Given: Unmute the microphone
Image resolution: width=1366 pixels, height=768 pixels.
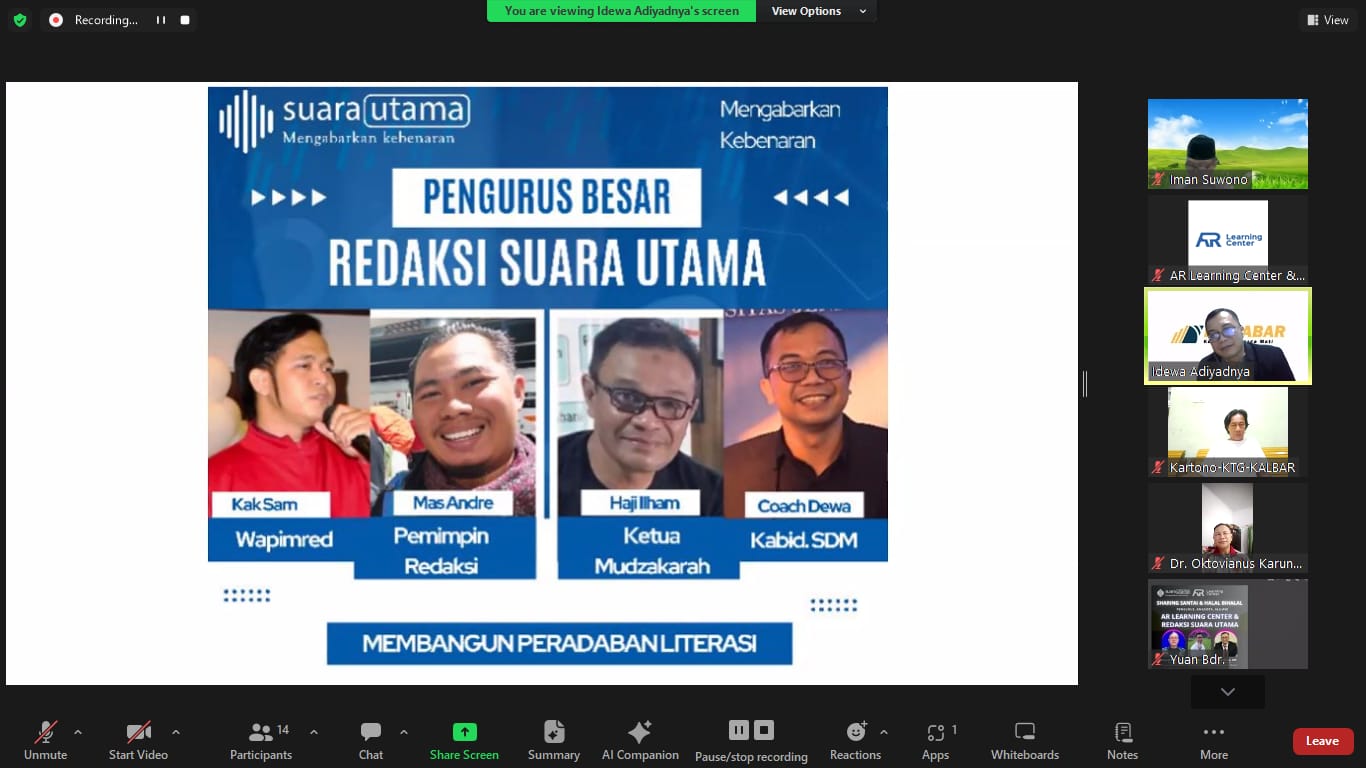Looking at the screenshot, I should coord(46,741).
